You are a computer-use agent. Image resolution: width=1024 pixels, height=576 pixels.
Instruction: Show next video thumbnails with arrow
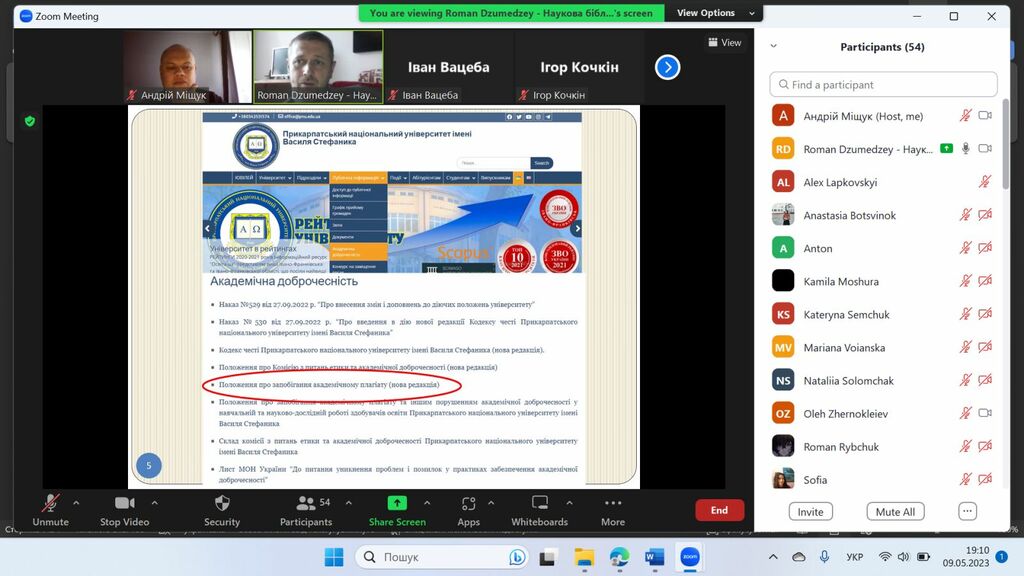[667, 67]
